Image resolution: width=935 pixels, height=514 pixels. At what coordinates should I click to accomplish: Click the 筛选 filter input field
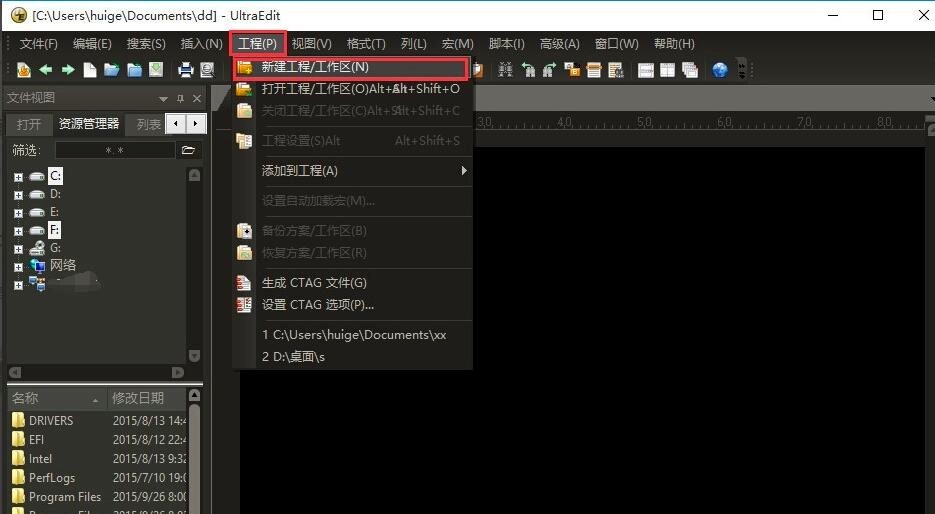point(115,150)
